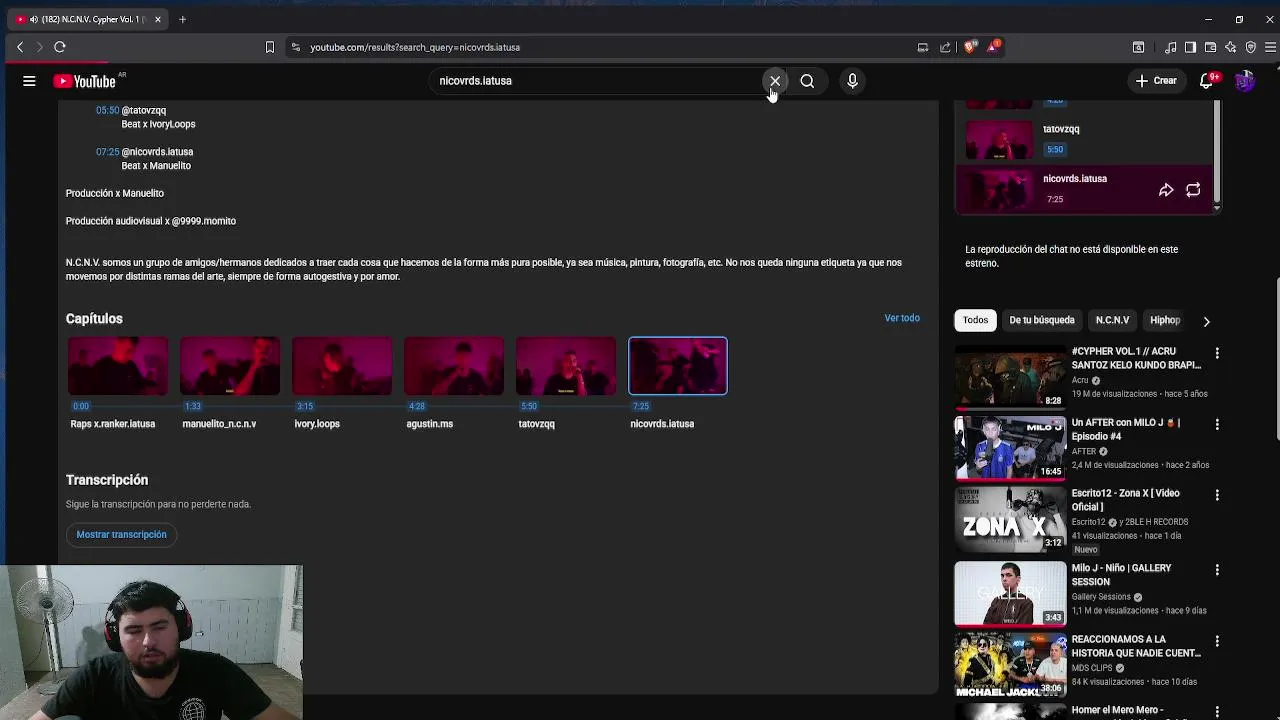Select chapter agustin.ms thumbnail
This screenshot has height=720, width=1280.
454,366
